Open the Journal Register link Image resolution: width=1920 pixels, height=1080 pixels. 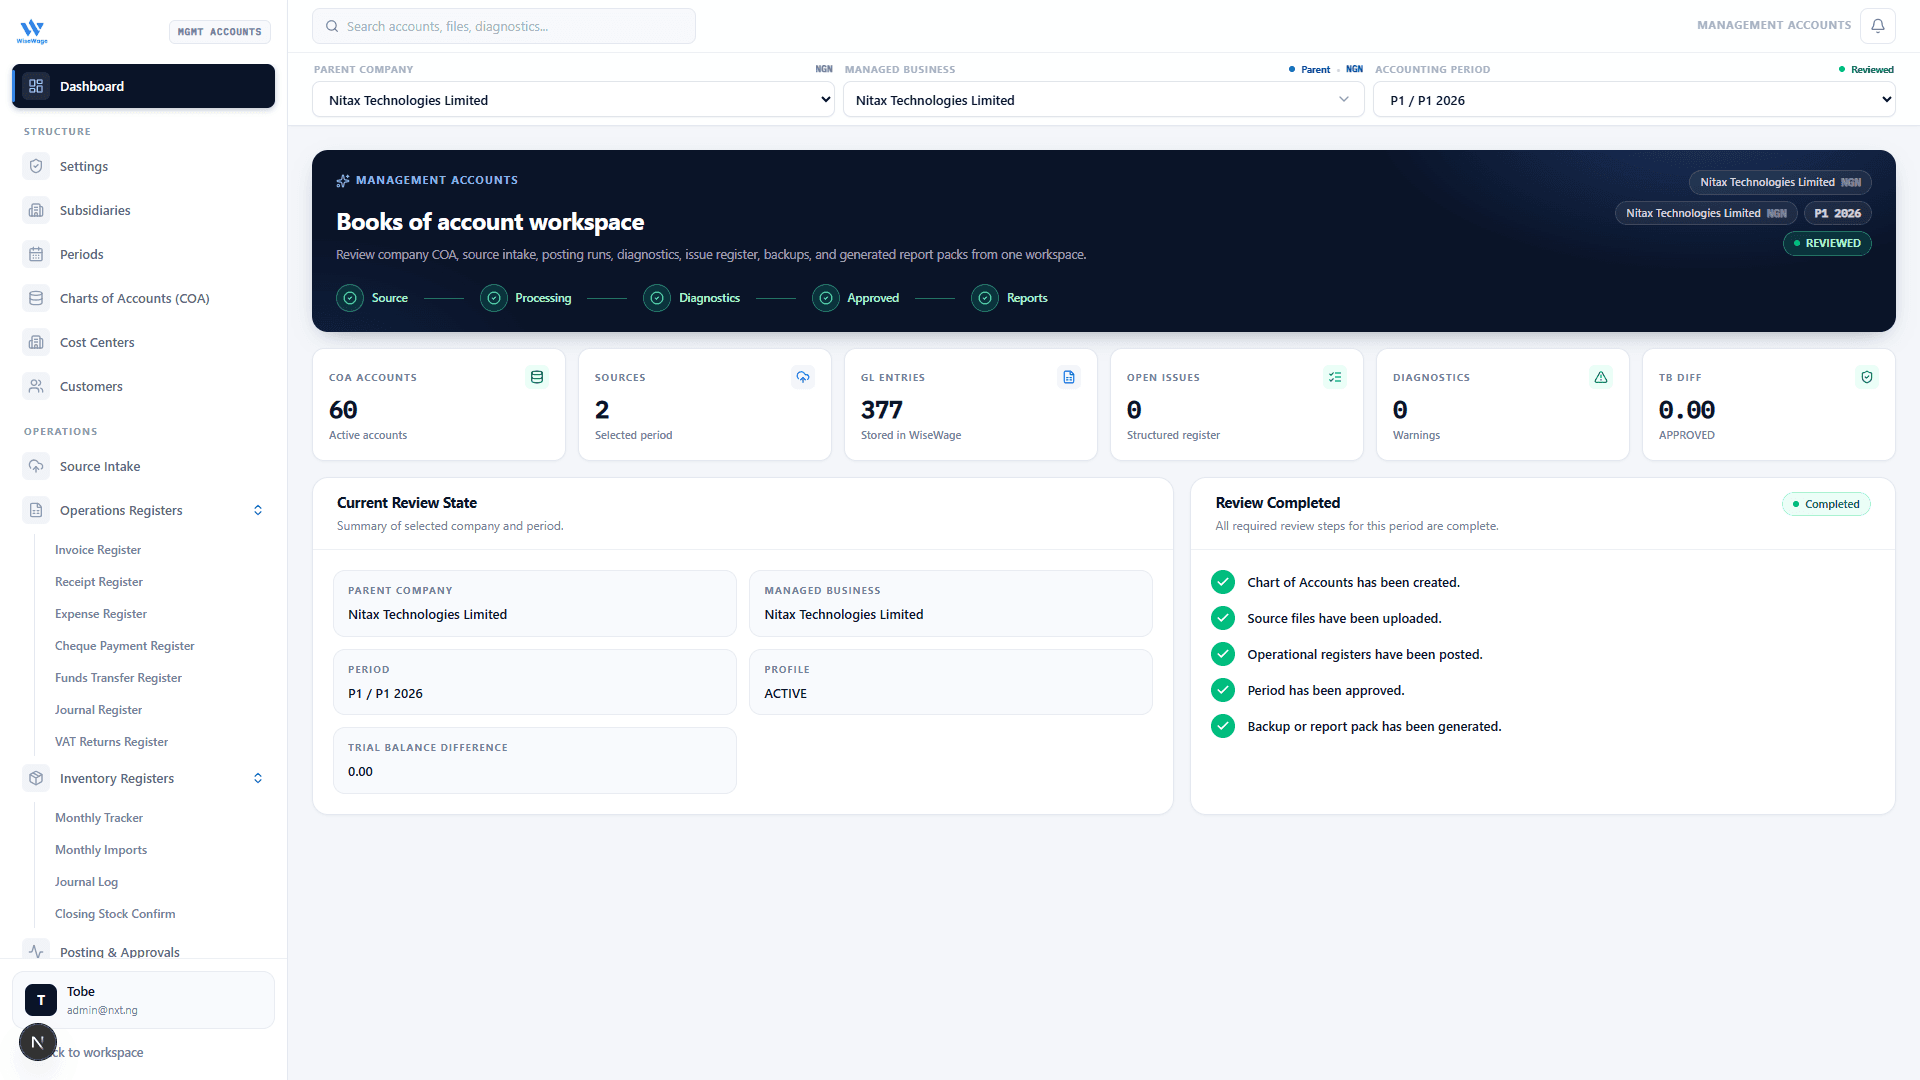99,710
